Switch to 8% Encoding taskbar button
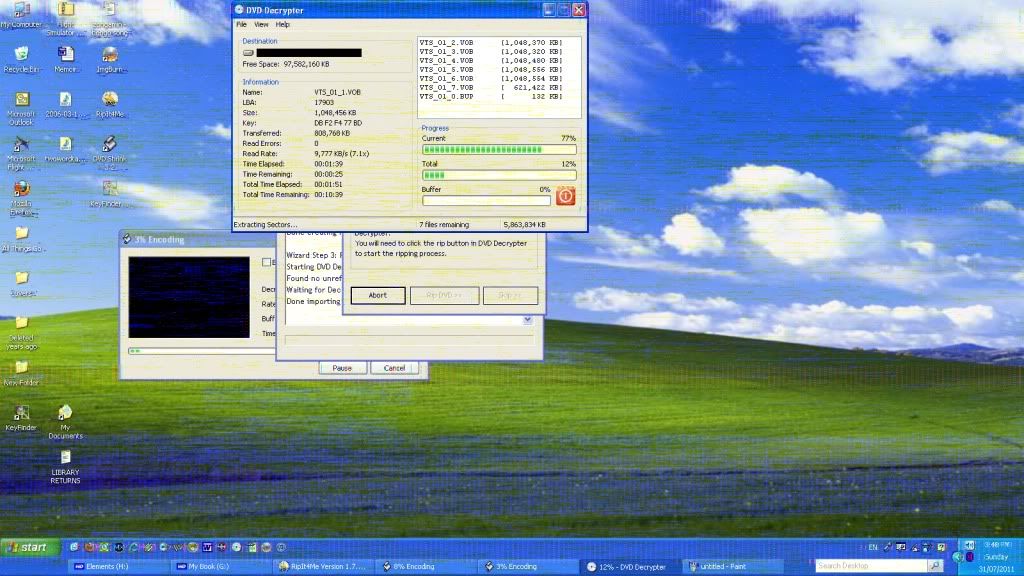 point(427,566)
